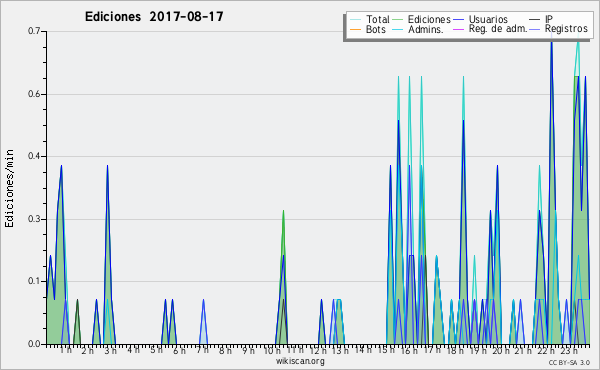
Task: Click the Ediciones legend label
Action: (429, 19)
